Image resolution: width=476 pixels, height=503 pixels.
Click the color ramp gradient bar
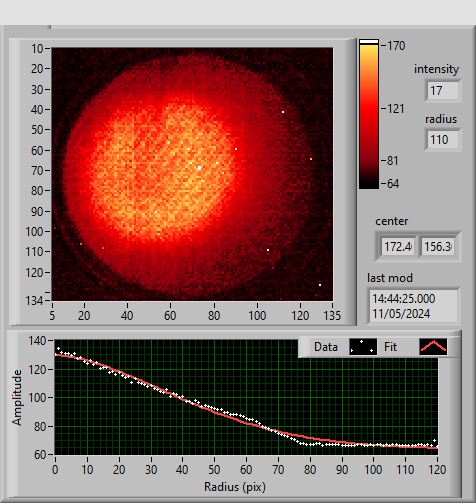pos(369,117)
